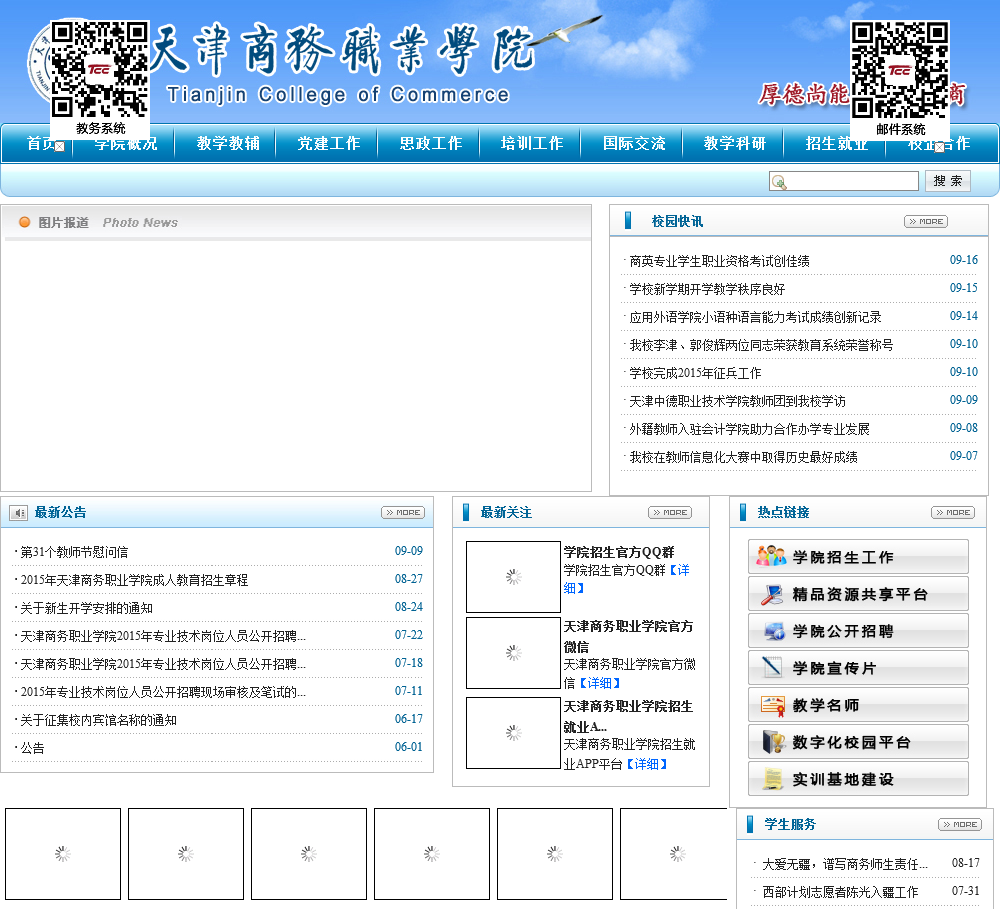This screenshot has width=1000, height=909.
Task: Close the 邮件系统 QR code popup
Action: click(939, 147)
